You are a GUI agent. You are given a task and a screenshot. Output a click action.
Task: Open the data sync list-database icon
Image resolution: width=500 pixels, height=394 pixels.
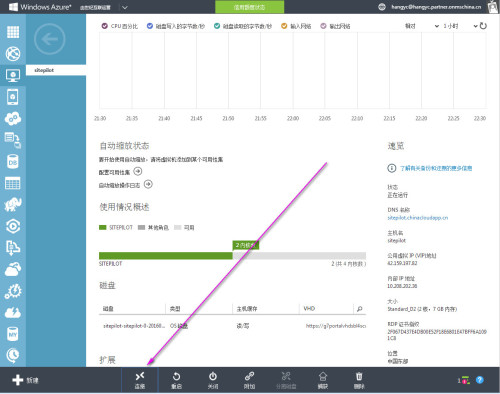13,140
